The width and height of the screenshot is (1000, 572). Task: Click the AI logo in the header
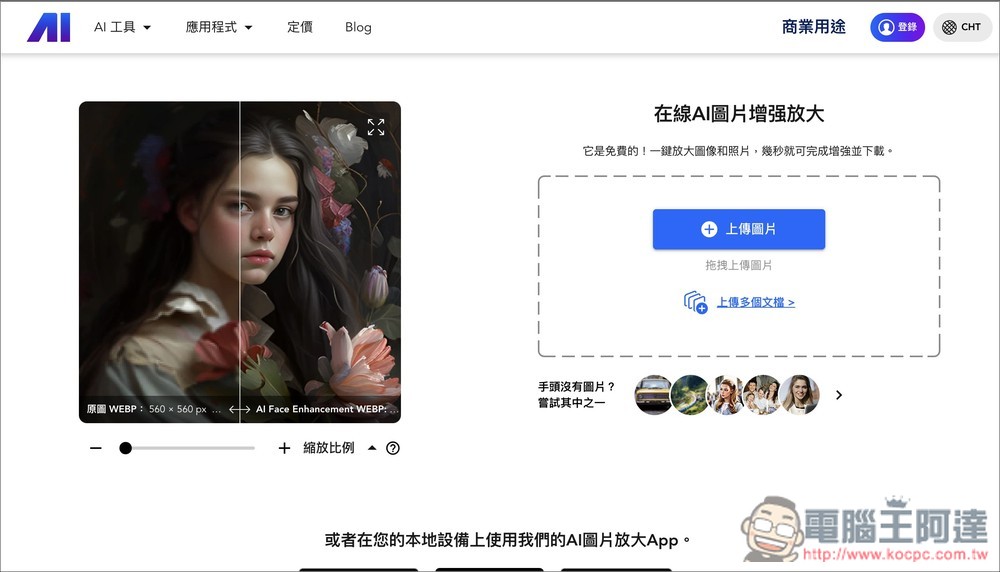[x=48, y=27]
